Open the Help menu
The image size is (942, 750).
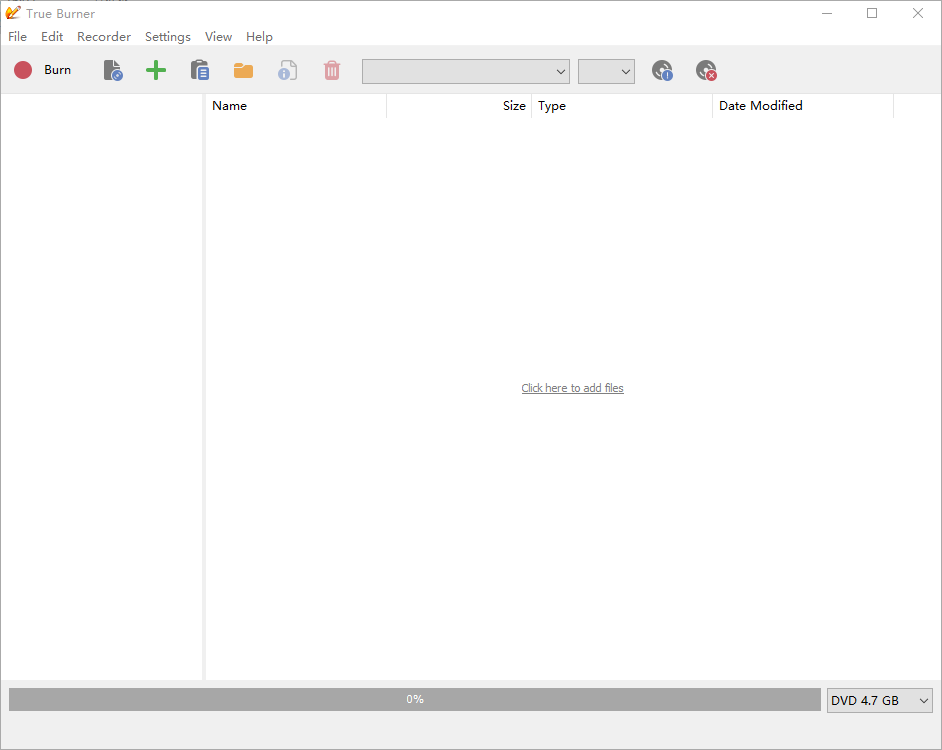(259, 36)
